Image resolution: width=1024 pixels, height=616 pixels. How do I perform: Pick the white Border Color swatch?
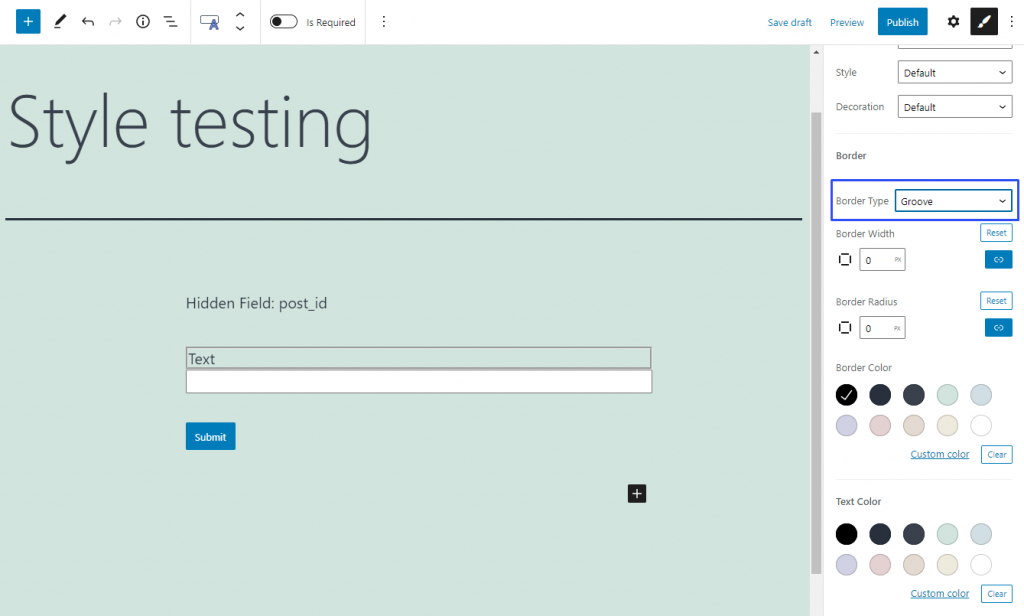pos(980,425)
